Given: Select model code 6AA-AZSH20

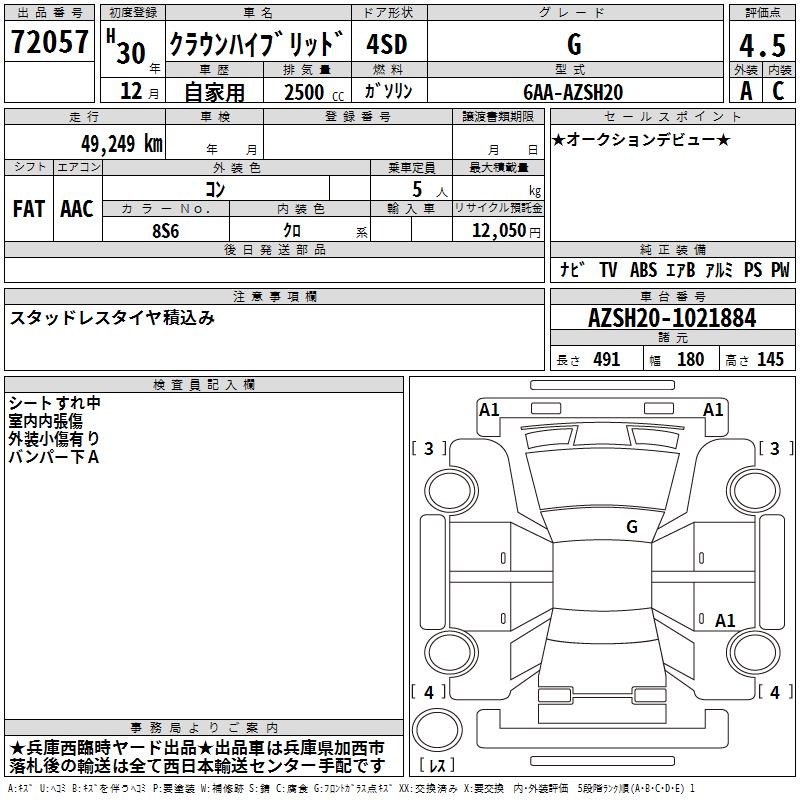Looking at the screenshot, I should pos(573,92).
